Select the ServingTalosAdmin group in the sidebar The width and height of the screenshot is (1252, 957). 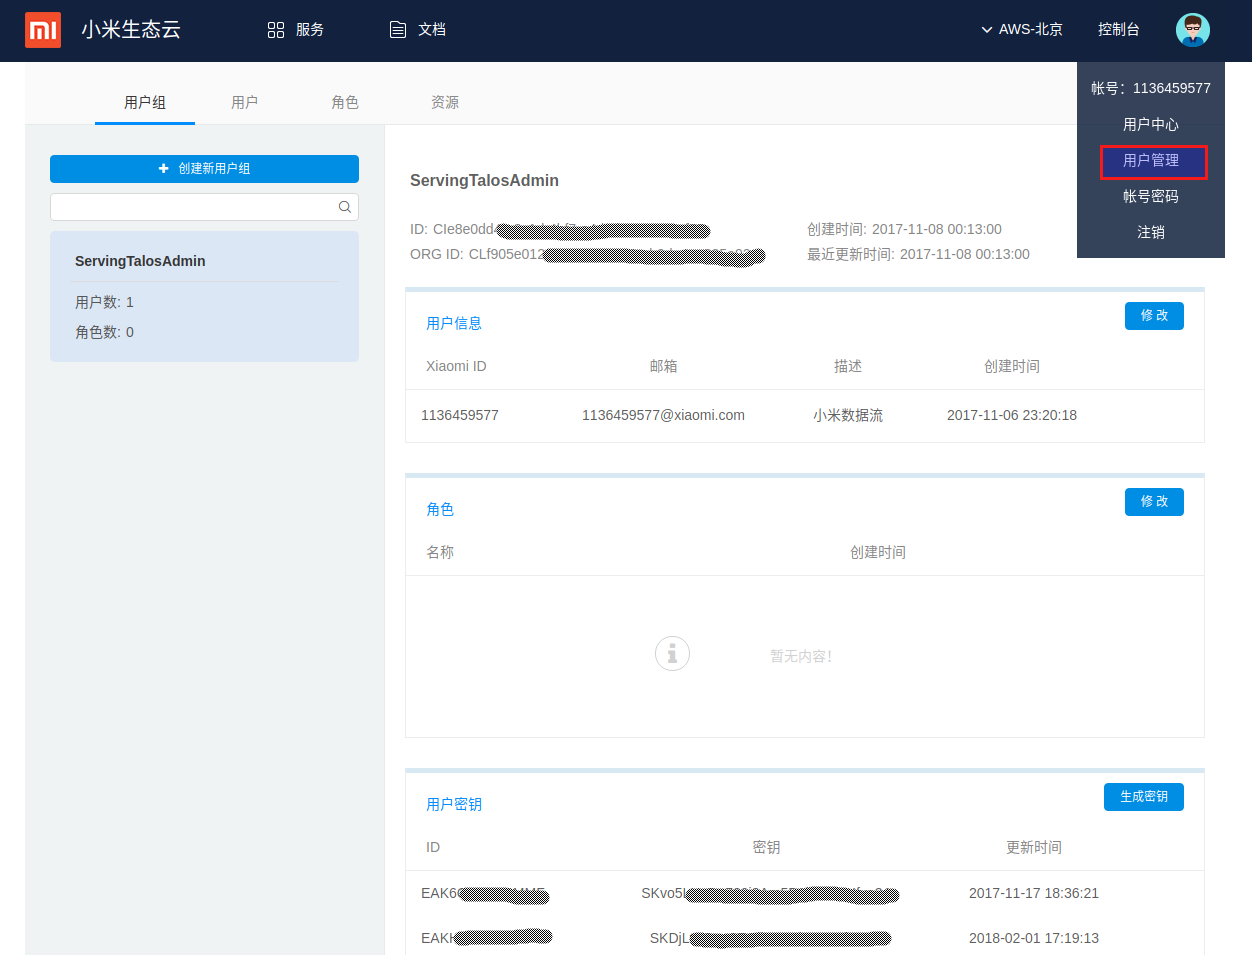pyautogui.click(x=204, y=296)
